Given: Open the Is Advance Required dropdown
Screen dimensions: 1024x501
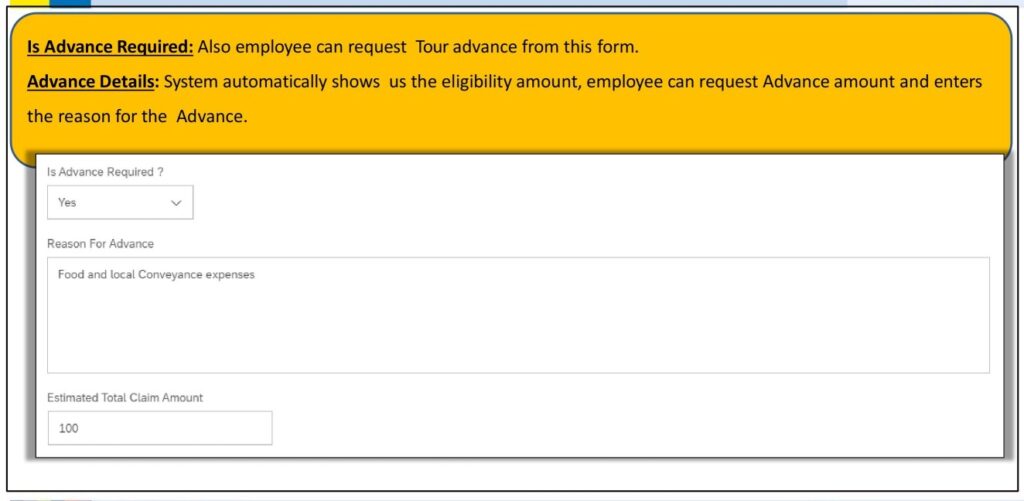Looking at the screenshot, I should click(x=120, y=202).
